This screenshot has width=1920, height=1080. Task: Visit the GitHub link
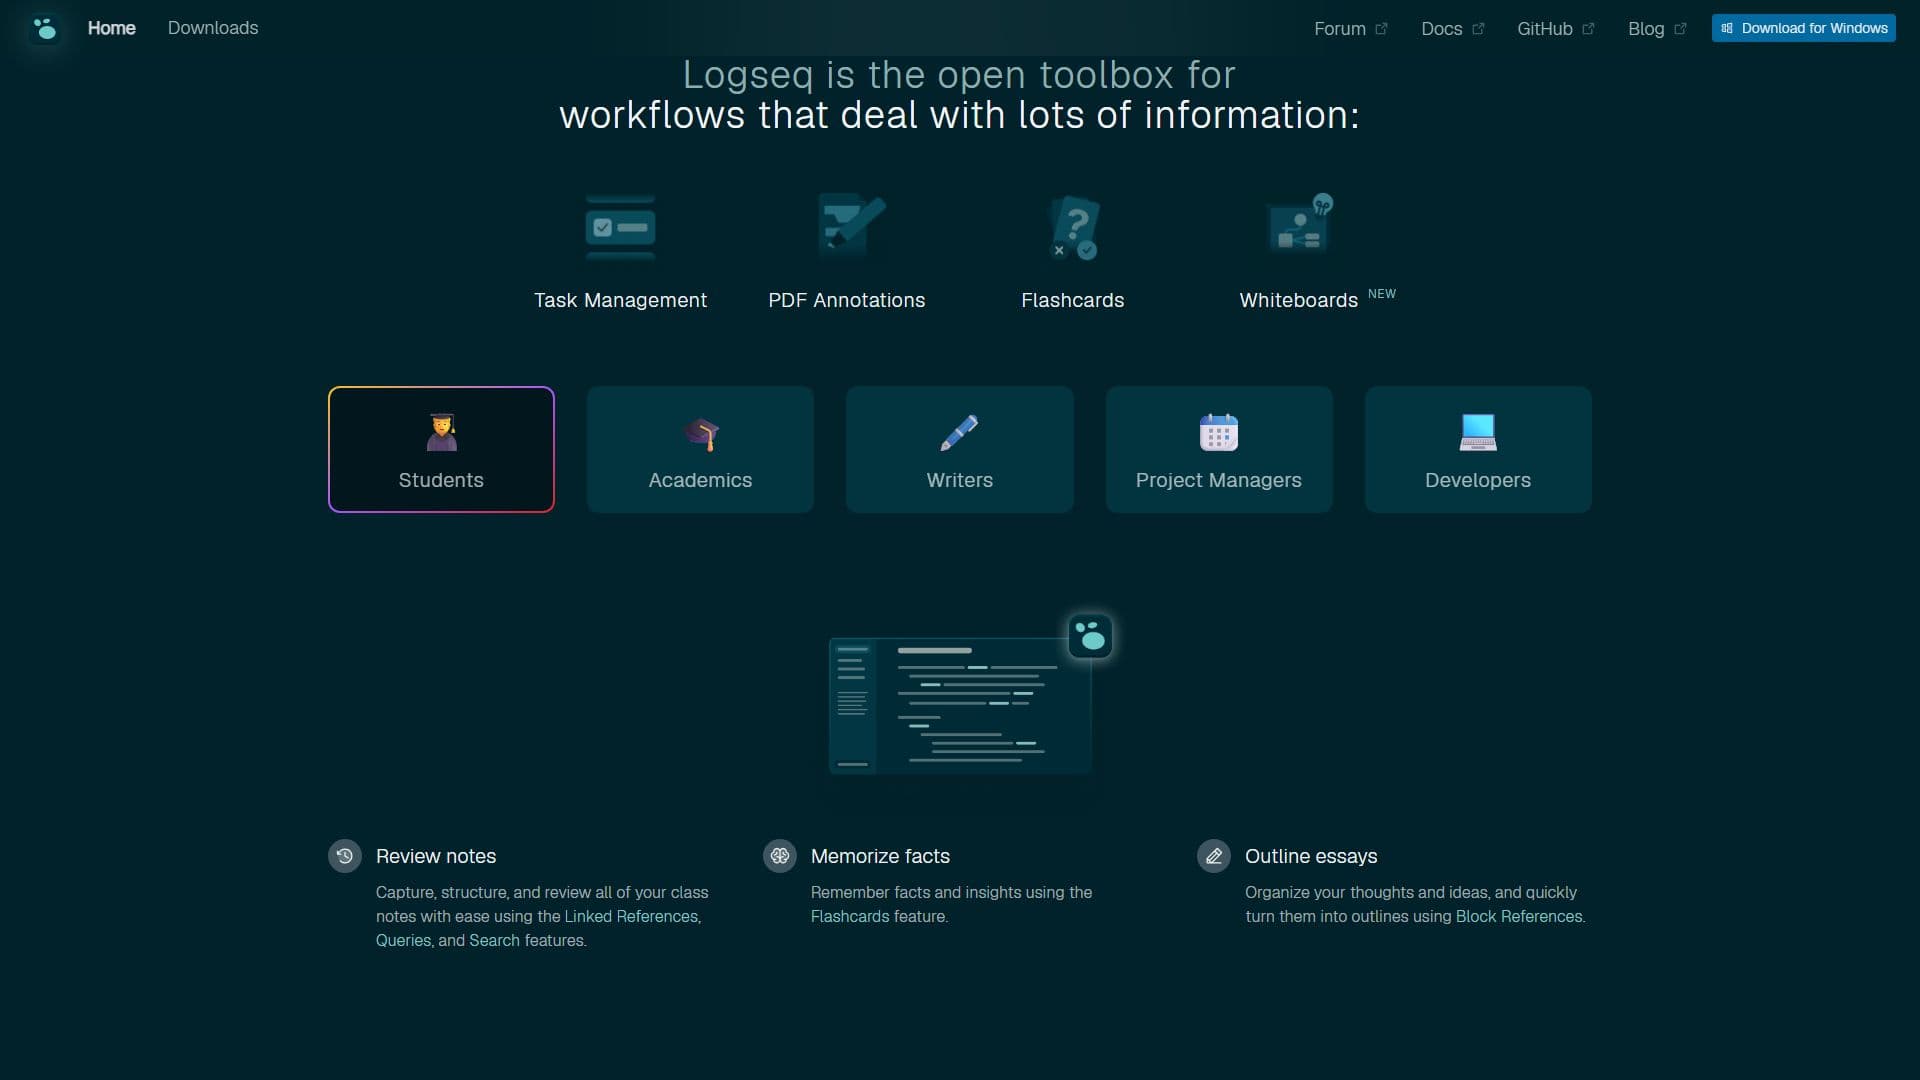pos(1545,29)
